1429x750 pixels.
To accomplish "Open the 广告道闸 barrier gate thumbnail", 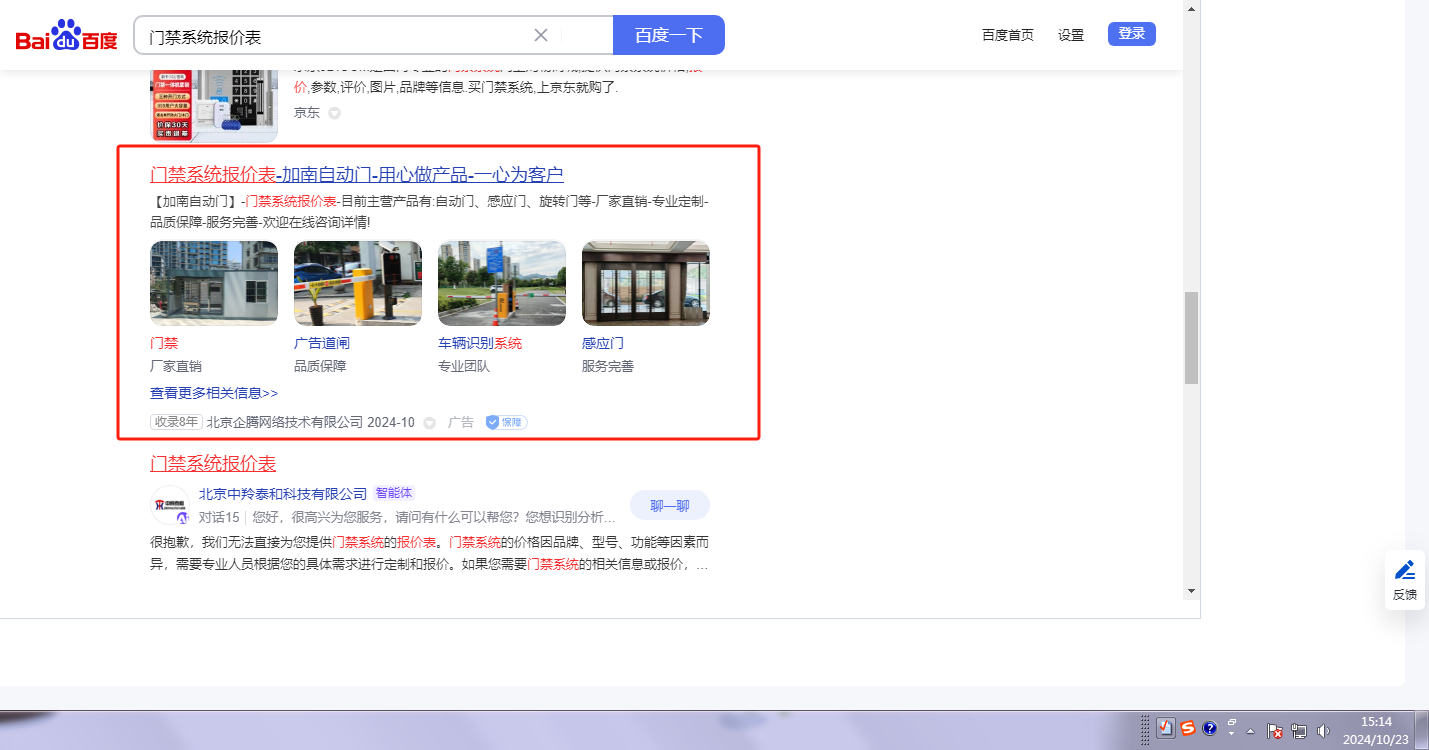I will [x=358, y=283].
